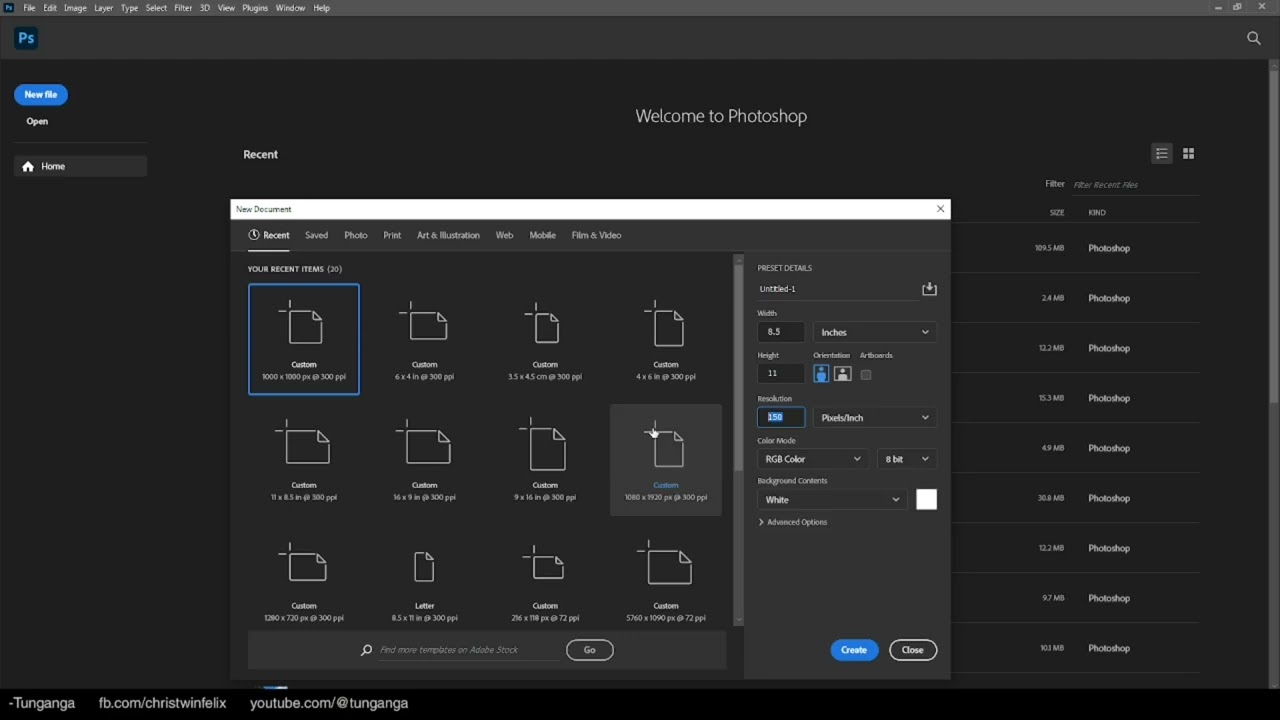Open the Filter menu
The height and width of the screenshot is (720, 1280).
(x=183, y=8)
